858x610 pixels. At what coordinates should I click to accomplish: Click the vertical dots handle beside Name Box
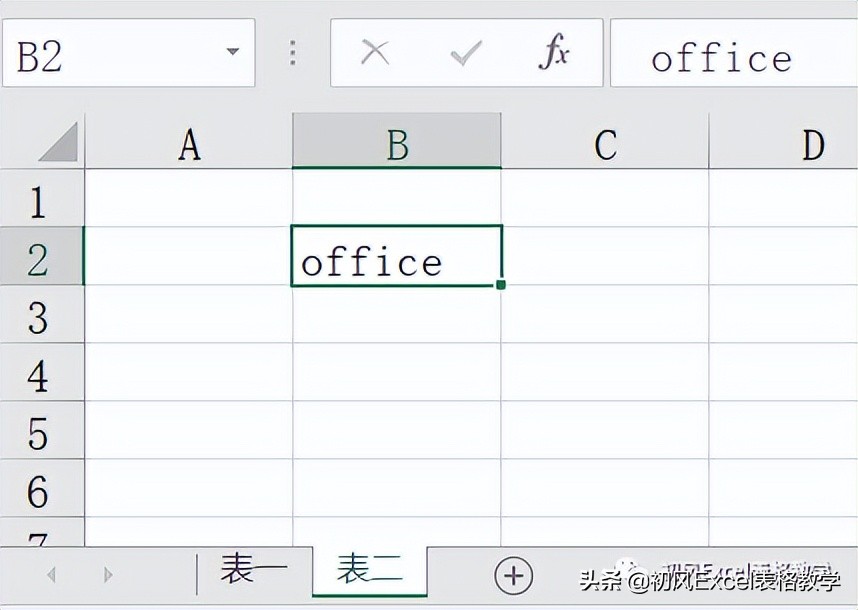[293, 53]
